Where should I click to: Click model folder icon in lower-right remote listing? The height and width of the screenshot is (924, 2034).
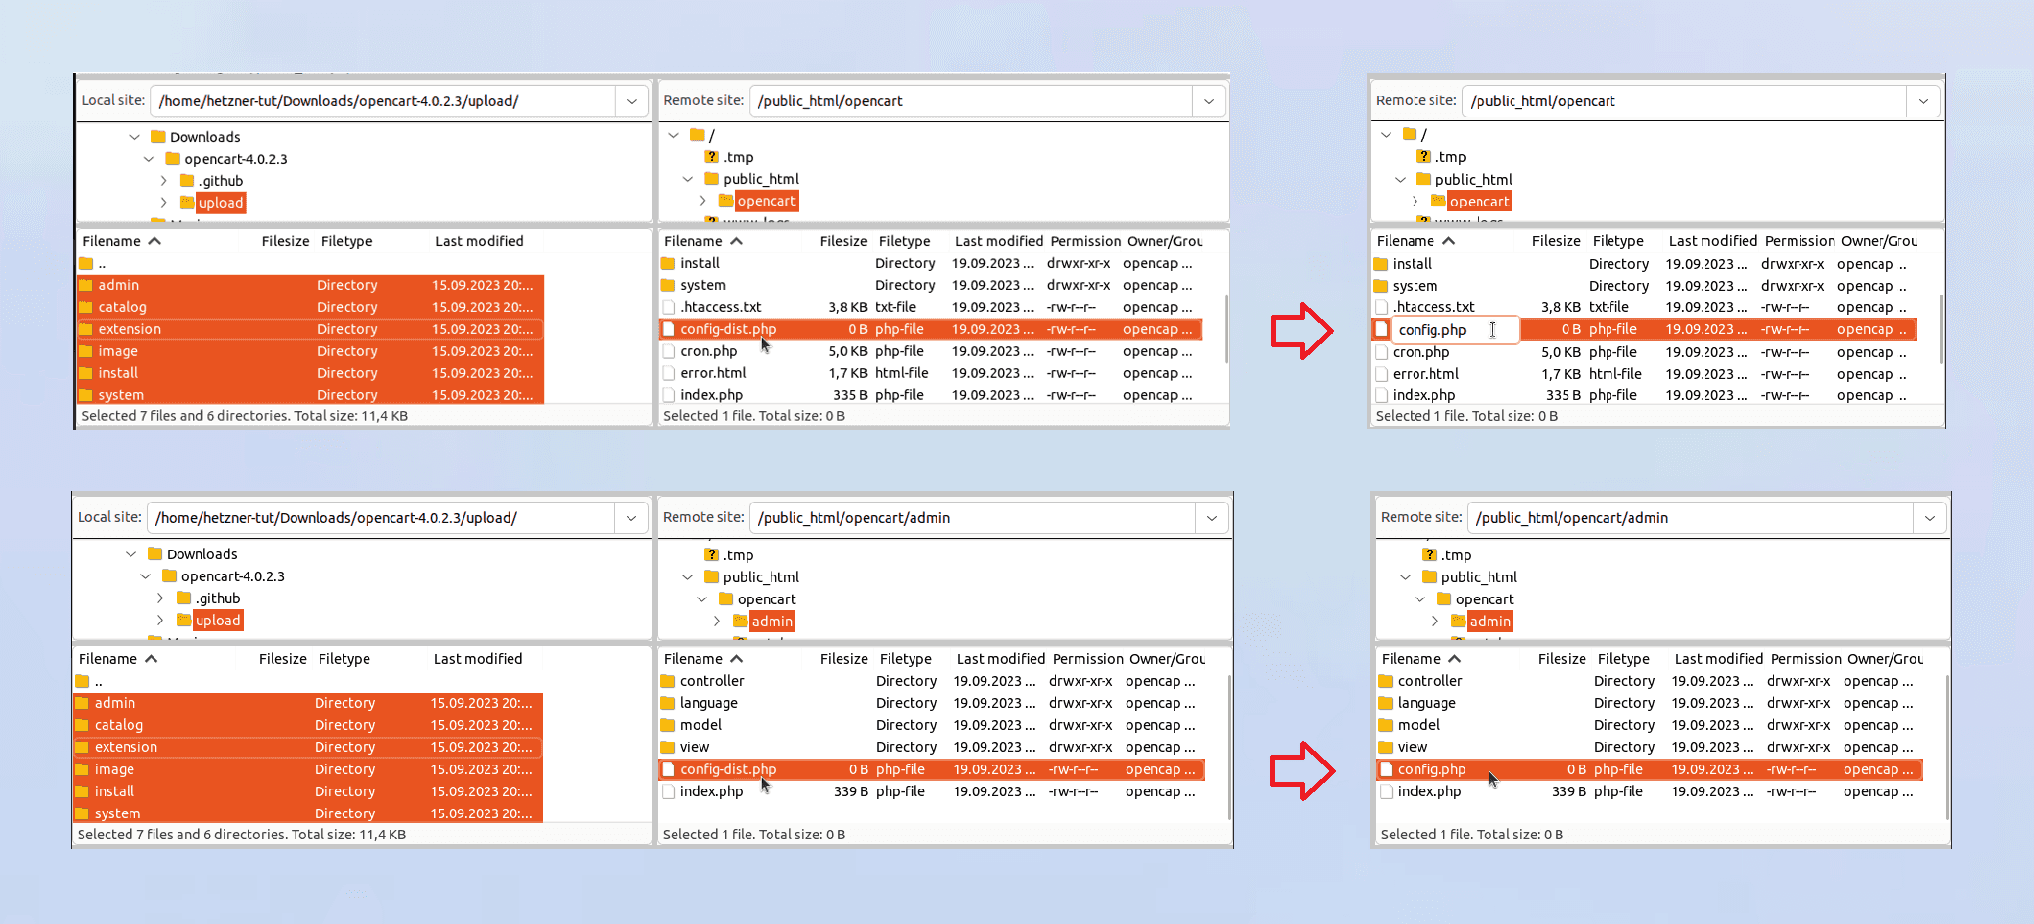click(1386, 725)
